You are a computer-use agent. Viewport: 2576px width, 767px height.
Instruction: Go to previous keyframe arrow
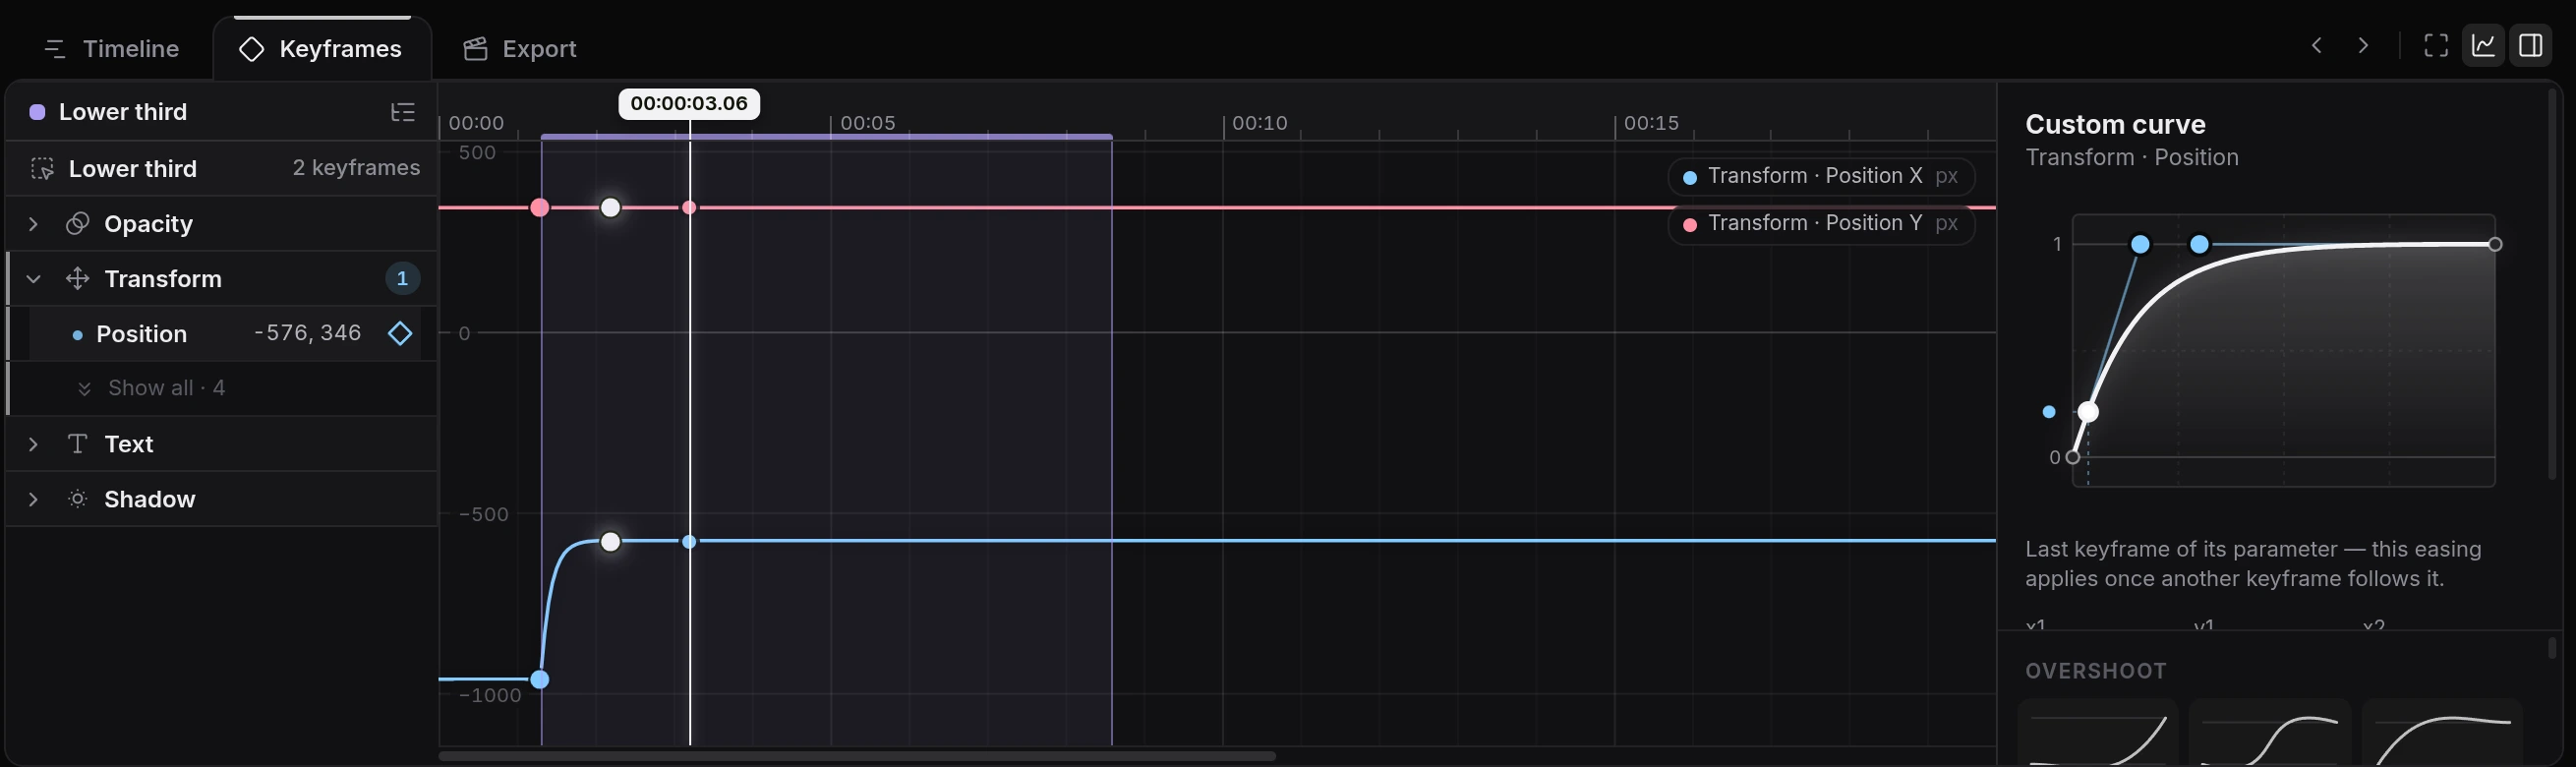[2316, 45]
